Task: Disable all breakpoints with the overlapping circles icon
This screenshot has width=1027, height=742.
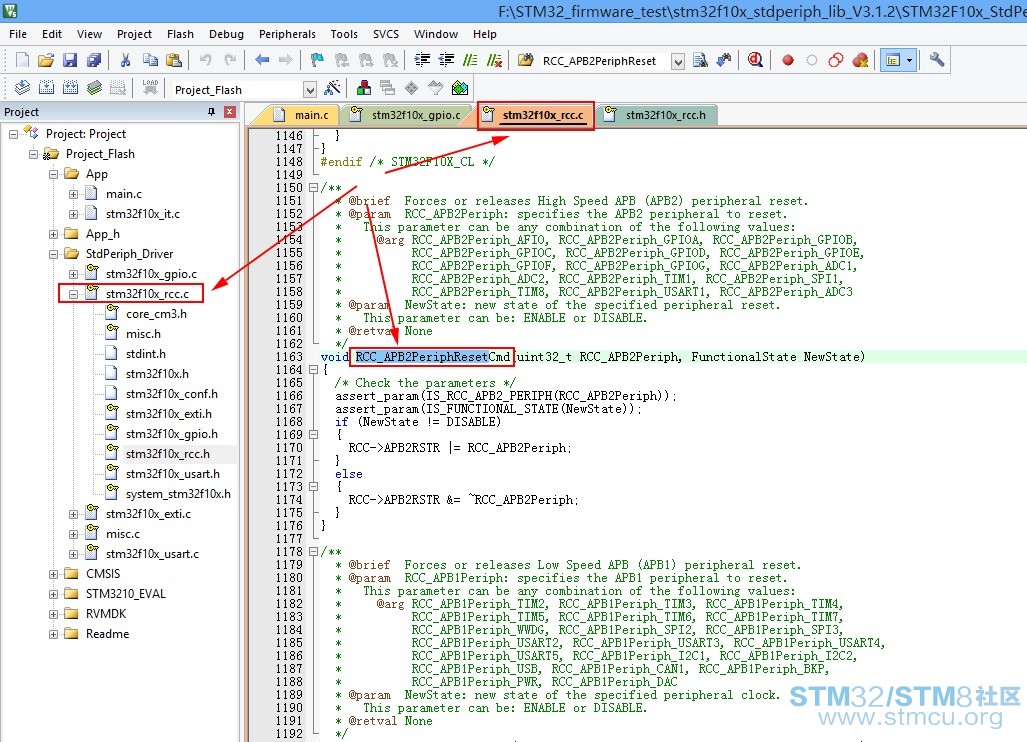Action: tap(836, 60)
